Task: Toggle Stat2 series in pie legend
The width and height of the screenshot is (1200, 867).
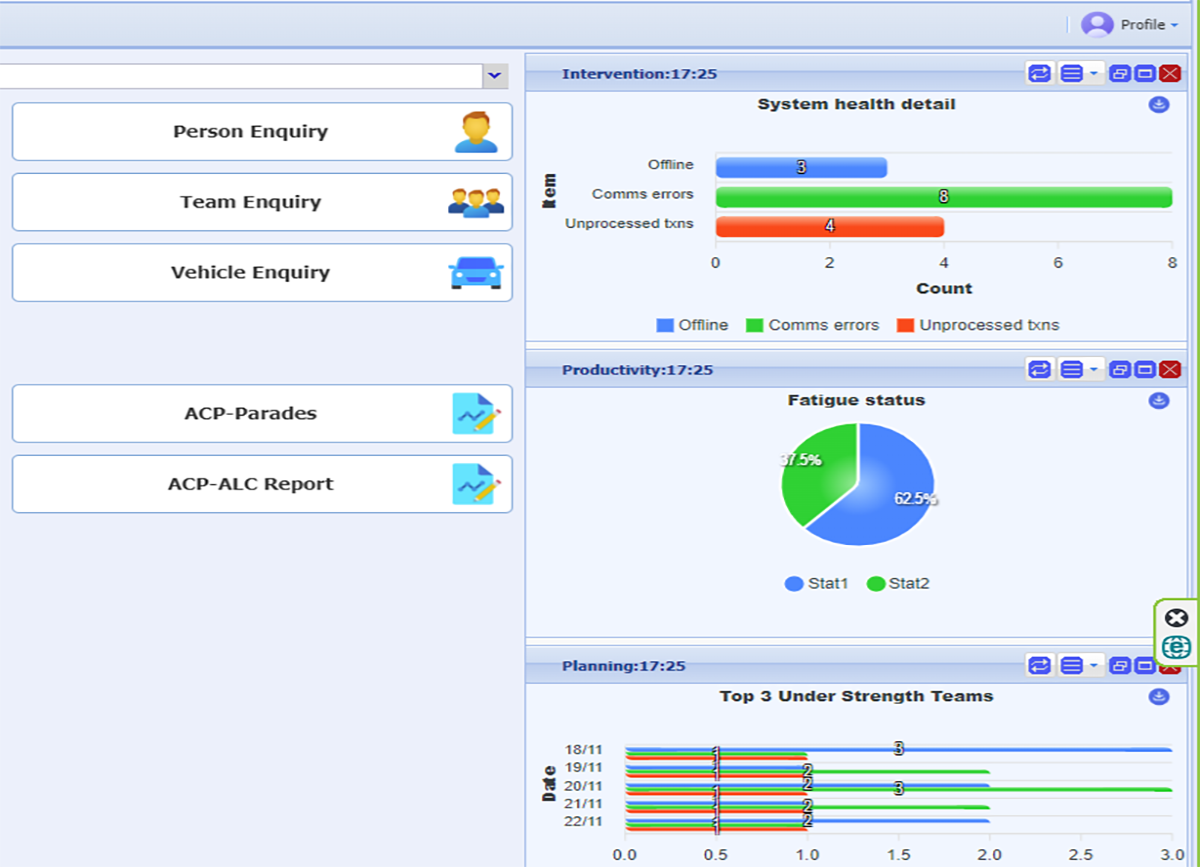Action: point(898,583)
